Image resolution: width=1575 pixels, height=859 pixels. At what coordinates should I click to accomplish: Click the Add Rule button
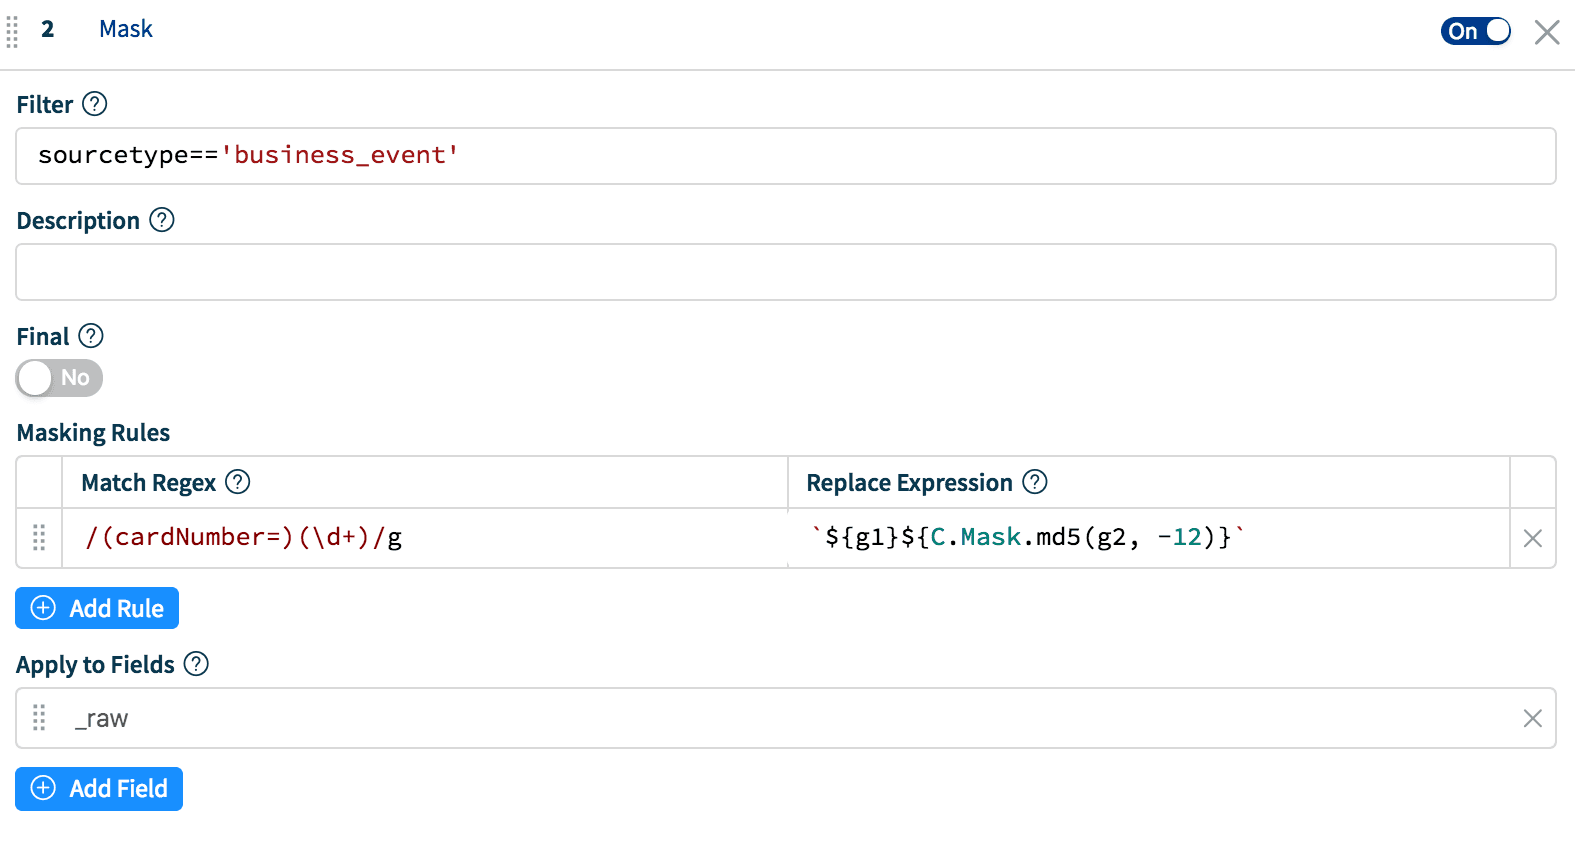coord(97,608)
